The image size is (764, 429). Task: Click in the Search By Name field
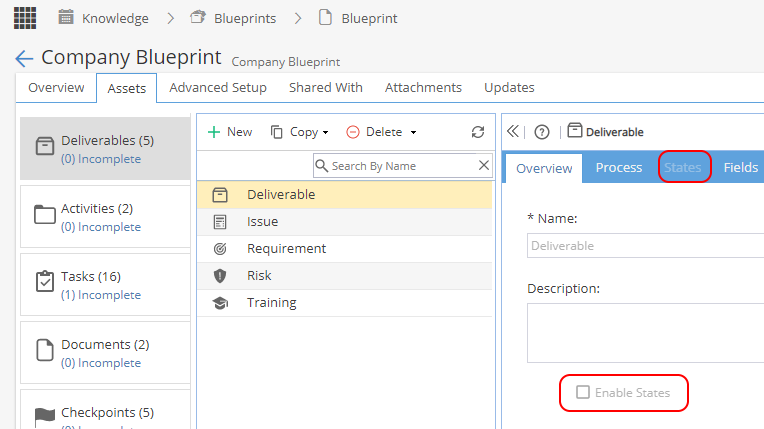point(403,166)
